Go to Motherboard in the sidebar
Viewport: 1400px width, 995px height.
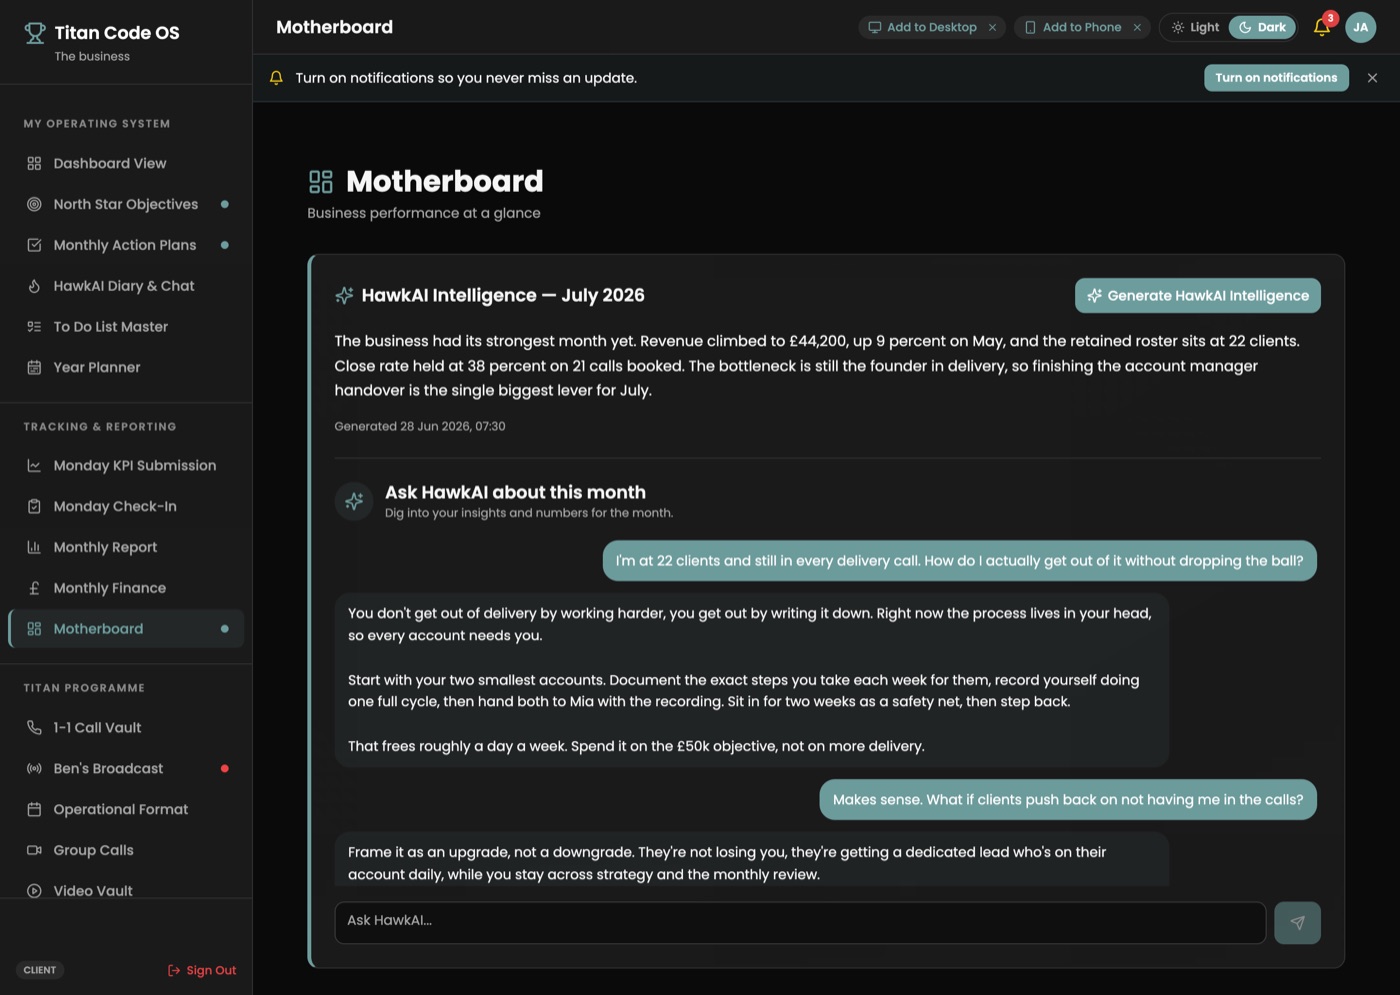[126, 629]
